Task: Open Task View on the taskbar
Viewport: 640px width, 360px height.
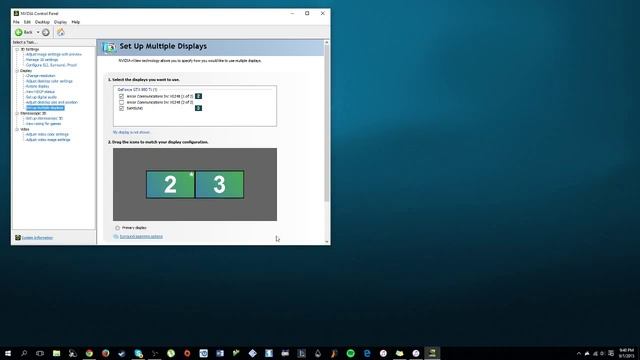Action: [x=40, y=353]
